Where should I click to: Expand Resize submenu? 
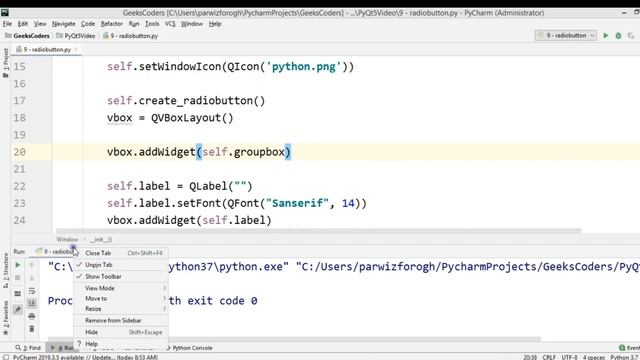tap(121, 309)
